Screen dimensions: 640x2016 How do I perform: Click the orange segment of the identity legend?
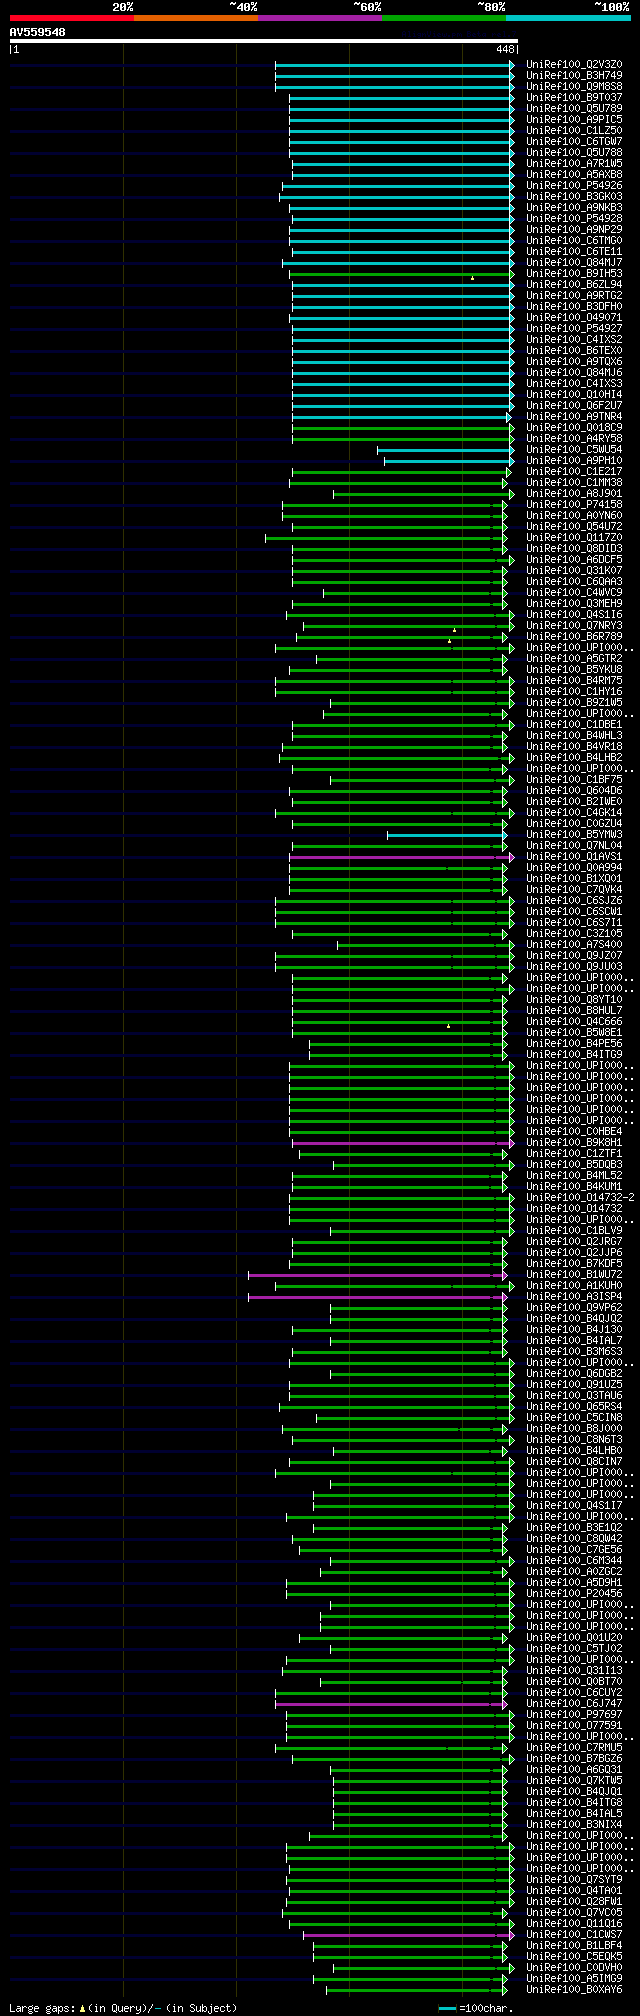click(195, 18)
